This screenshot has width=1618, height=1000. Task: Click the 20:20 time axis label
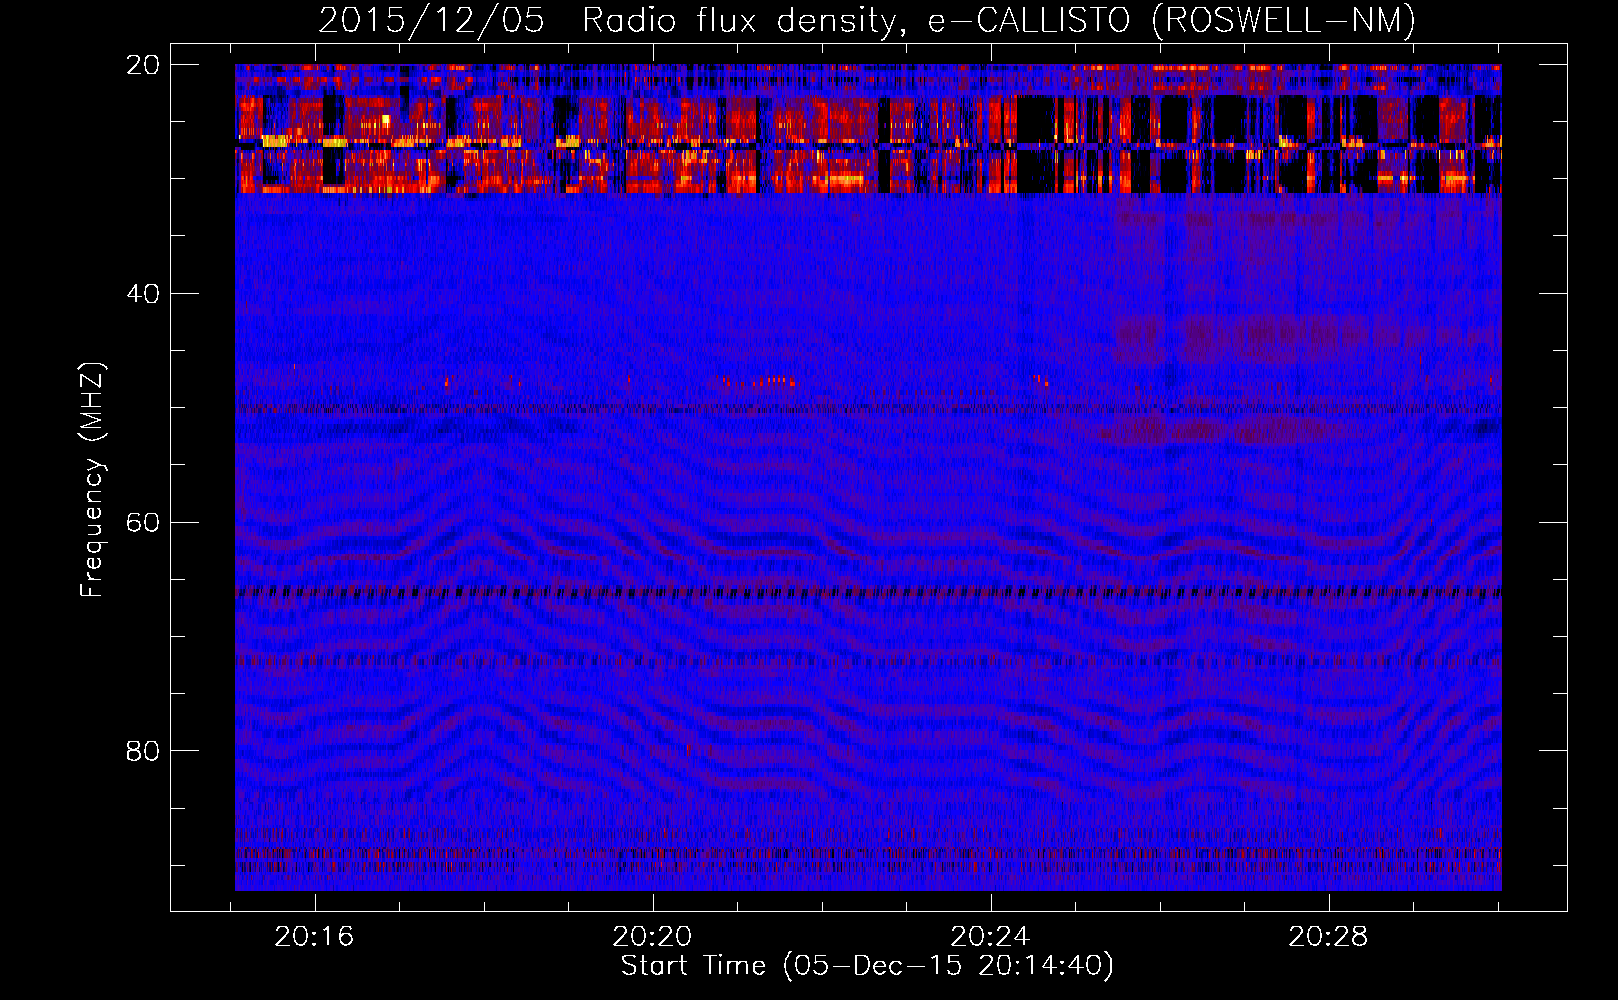(x=652, y=937)
